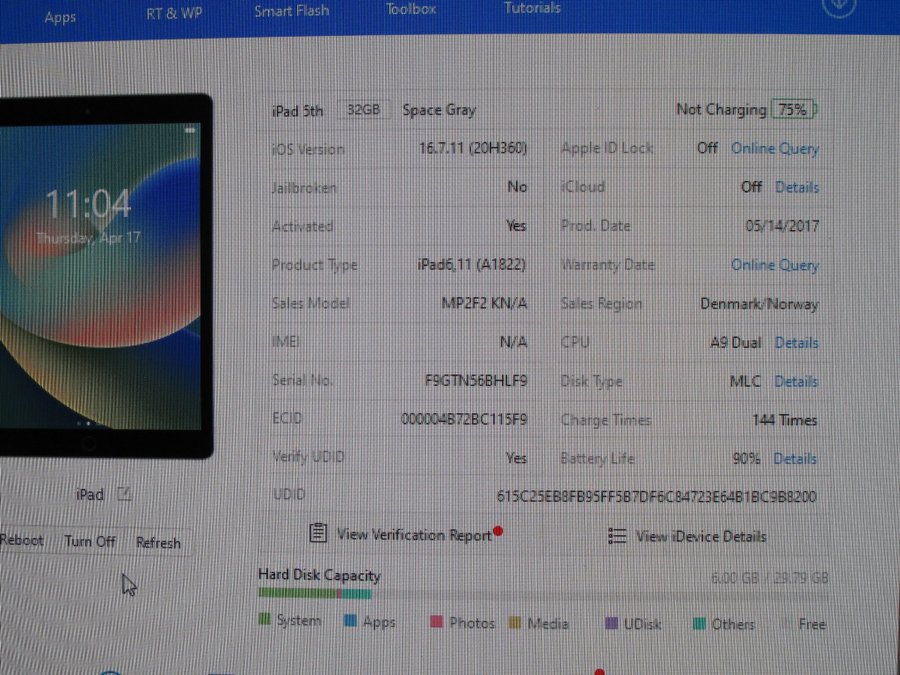Click View iDevice Details
The height and width of the screenshot is (675, 900).
[x=701, y=537]
